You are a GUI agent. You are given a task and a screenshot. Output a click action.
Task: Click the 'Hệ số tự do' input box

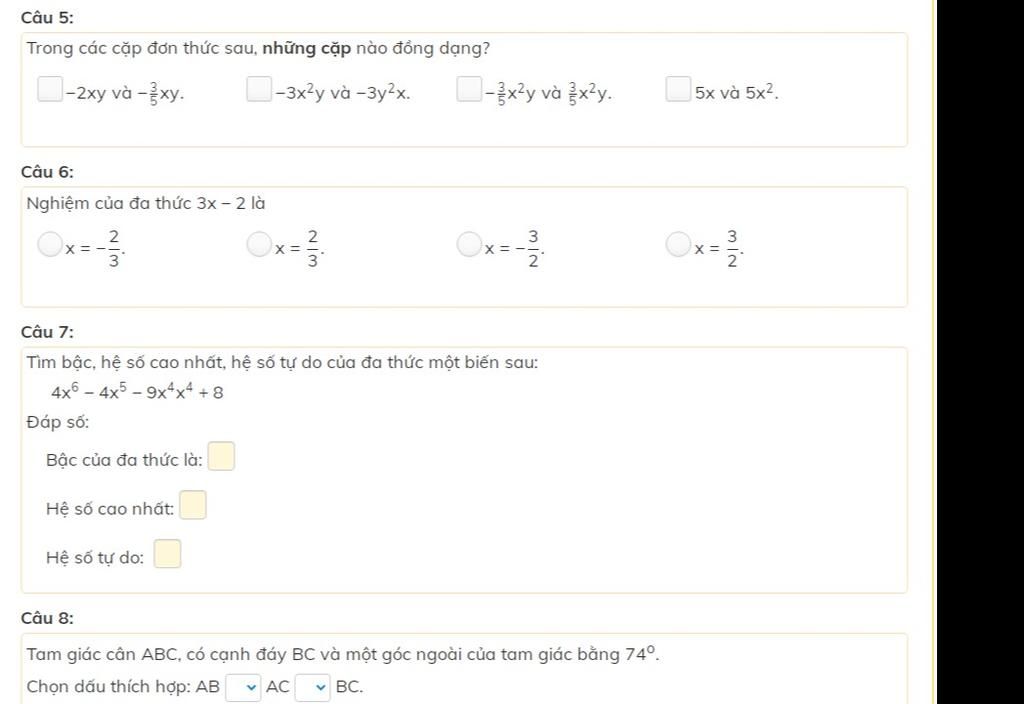click(168, 554)
